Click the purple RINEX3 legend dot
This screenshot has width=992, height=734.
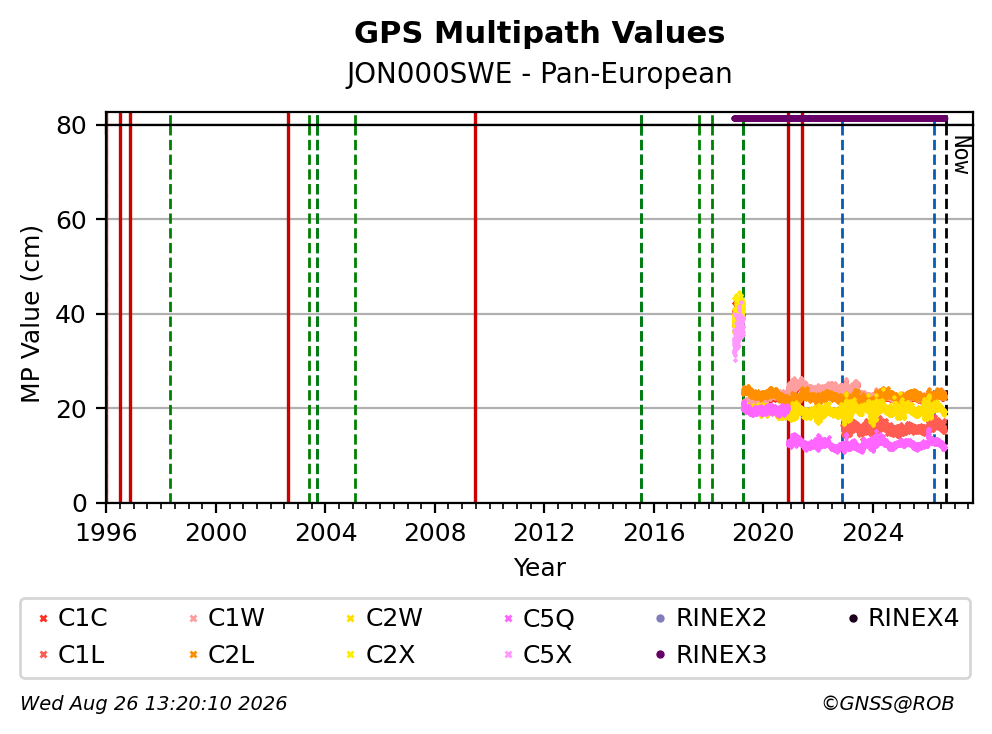(x=661, y=655)
